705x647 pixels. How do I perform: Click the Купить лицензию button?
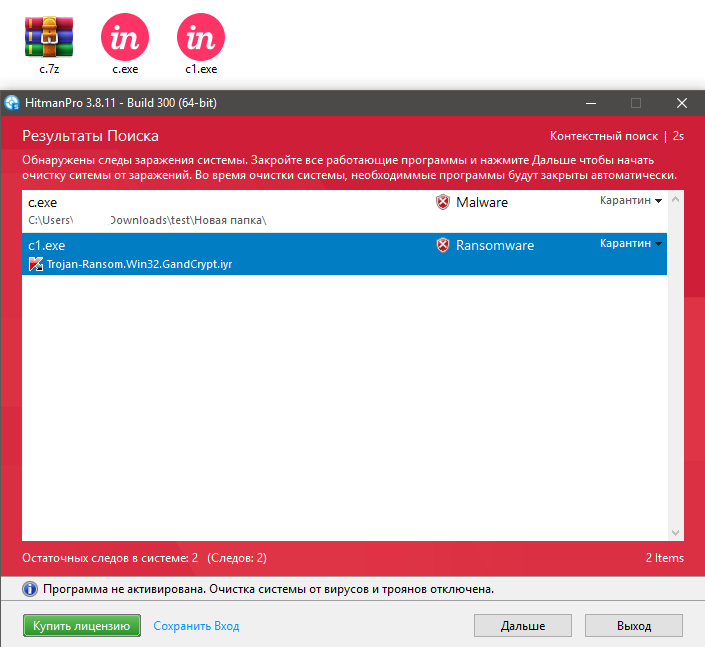coord(82,625)
